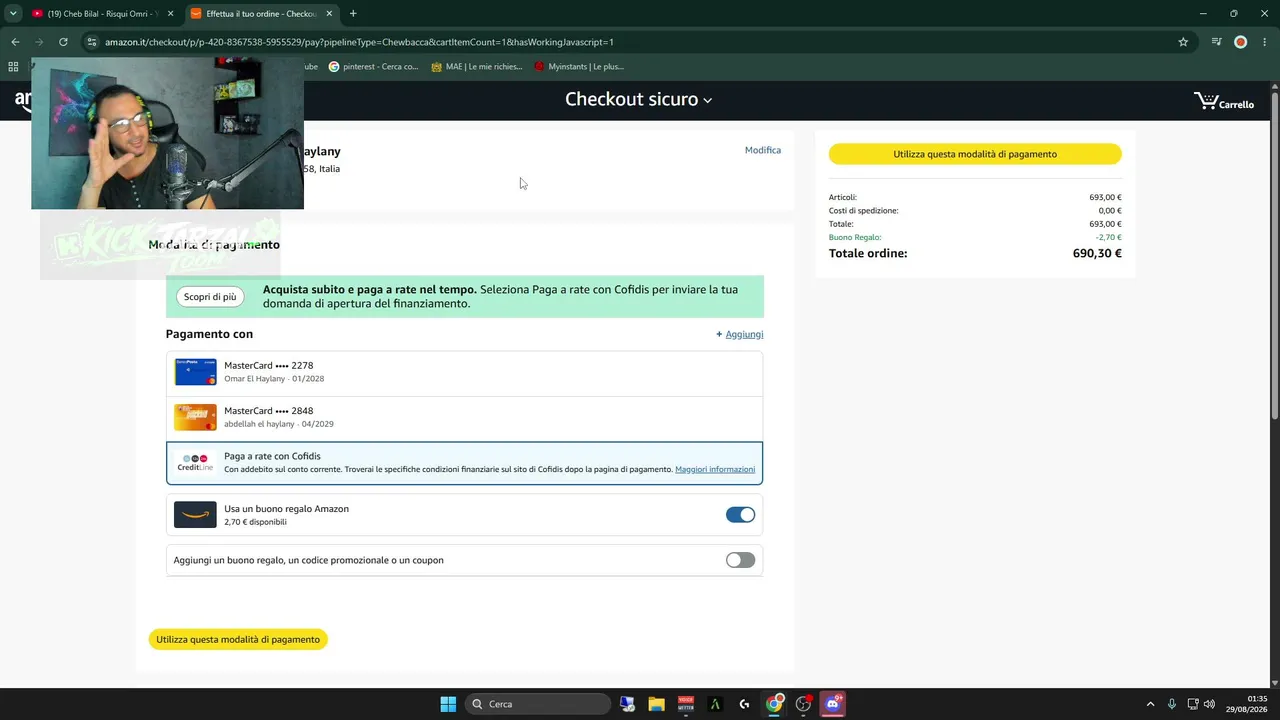Open the Carrello shopping cart

tap(1223, 101)
